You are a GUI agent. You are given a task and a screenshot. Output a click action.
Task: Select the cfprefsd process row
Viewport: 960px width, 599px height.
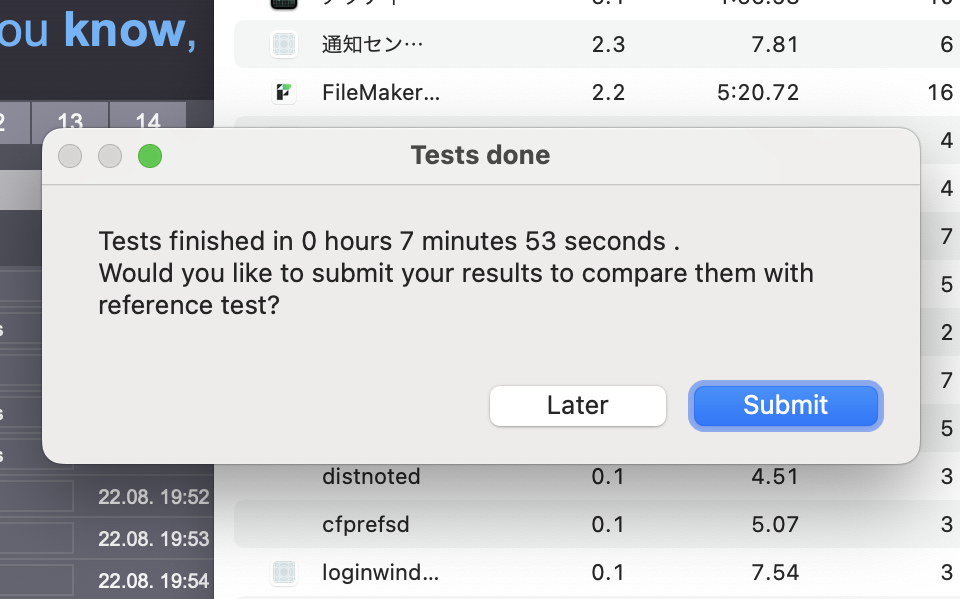click(x=597, y=524)
